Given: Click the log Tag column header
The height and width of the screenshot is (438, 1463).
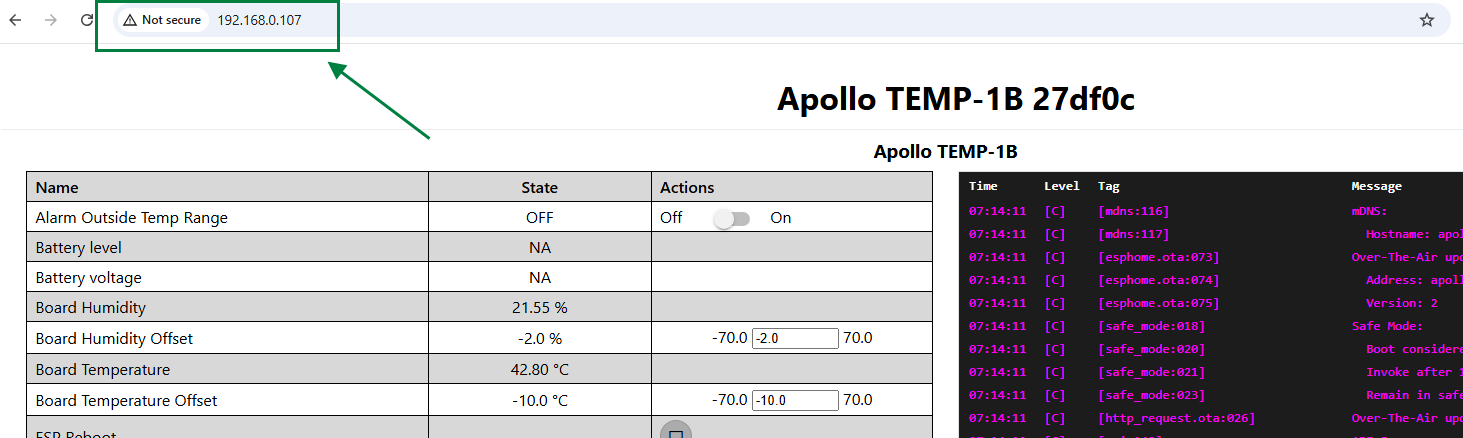Looking at the screenshot, I should pyautogui.click(x=1108, y=186).
